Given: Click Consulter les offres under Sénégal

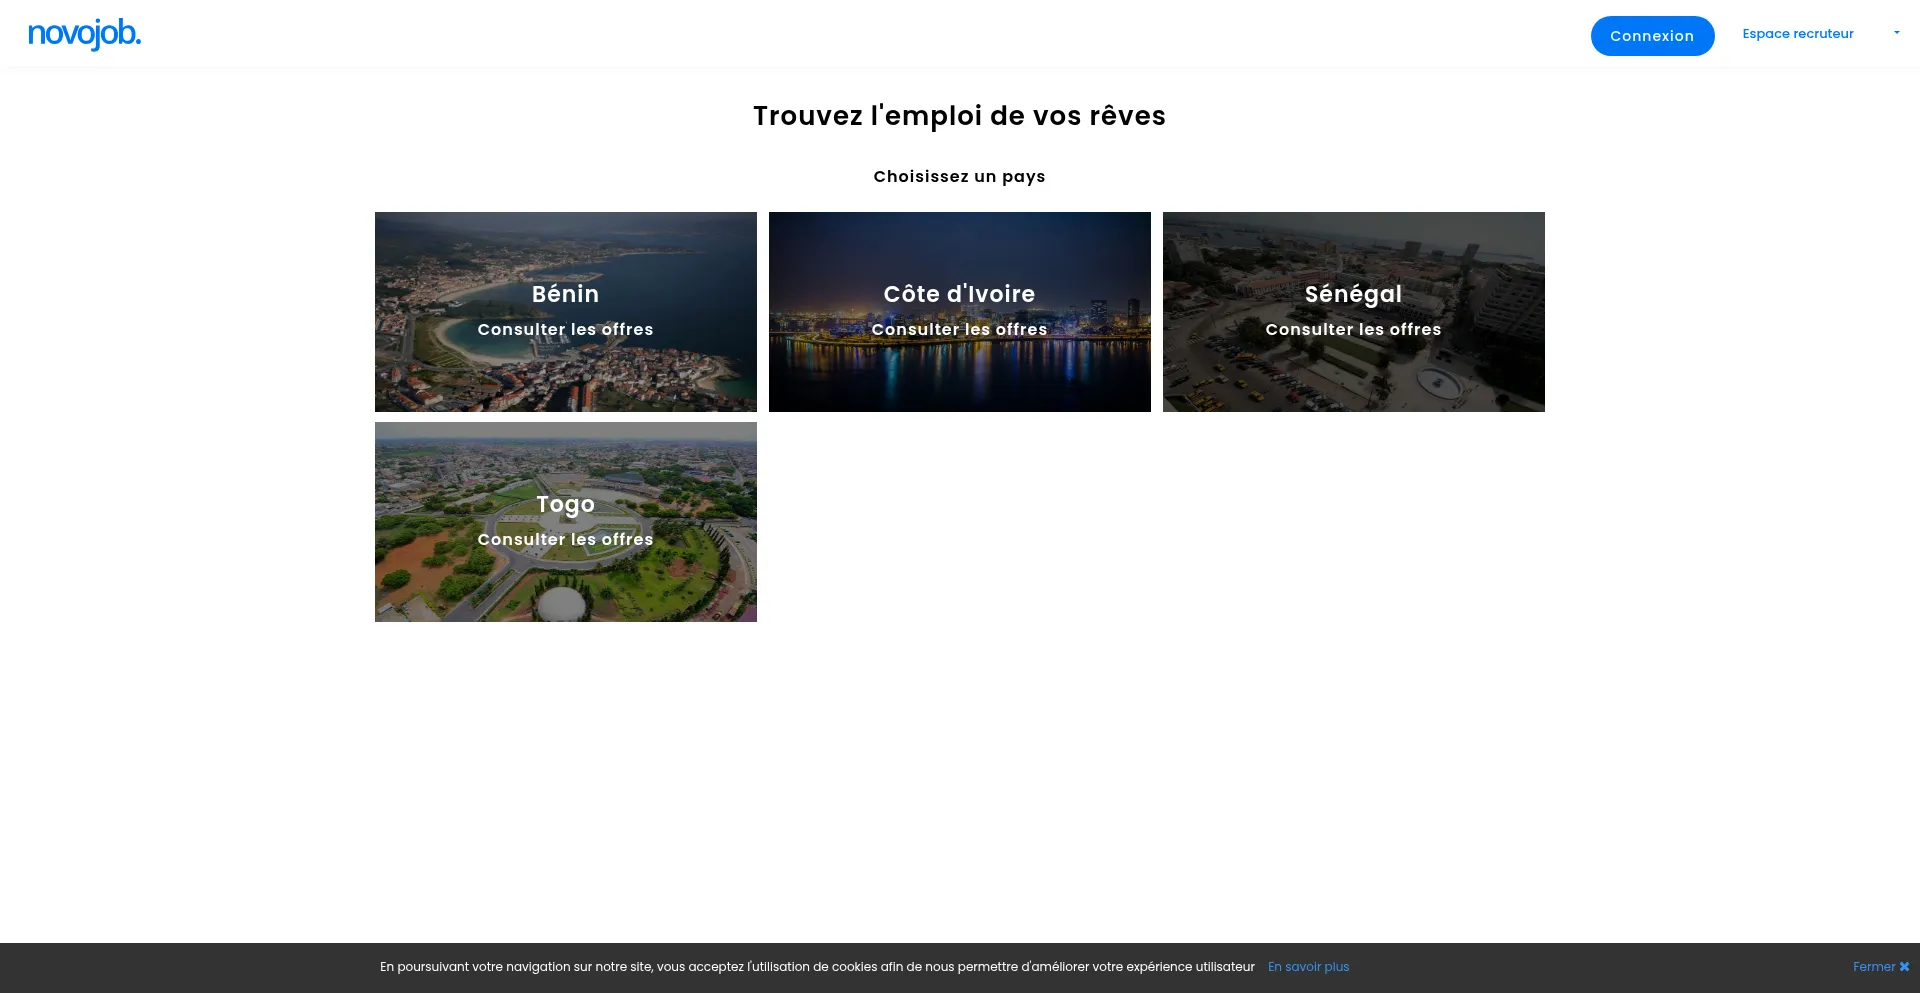Looking at the screenshot, I should pyautogui.click(x=1353, y=330).
